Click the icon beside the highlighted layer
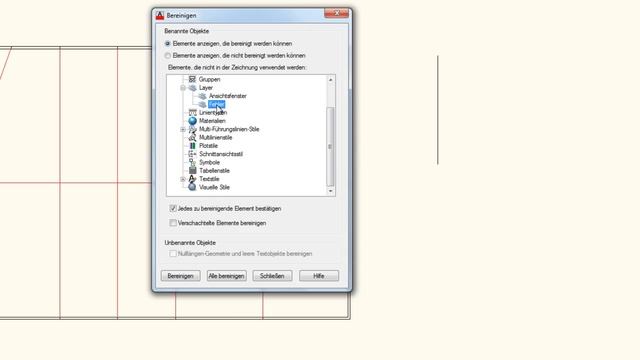The height and width of the screenshot is (360, 640). tap(202, 104)
